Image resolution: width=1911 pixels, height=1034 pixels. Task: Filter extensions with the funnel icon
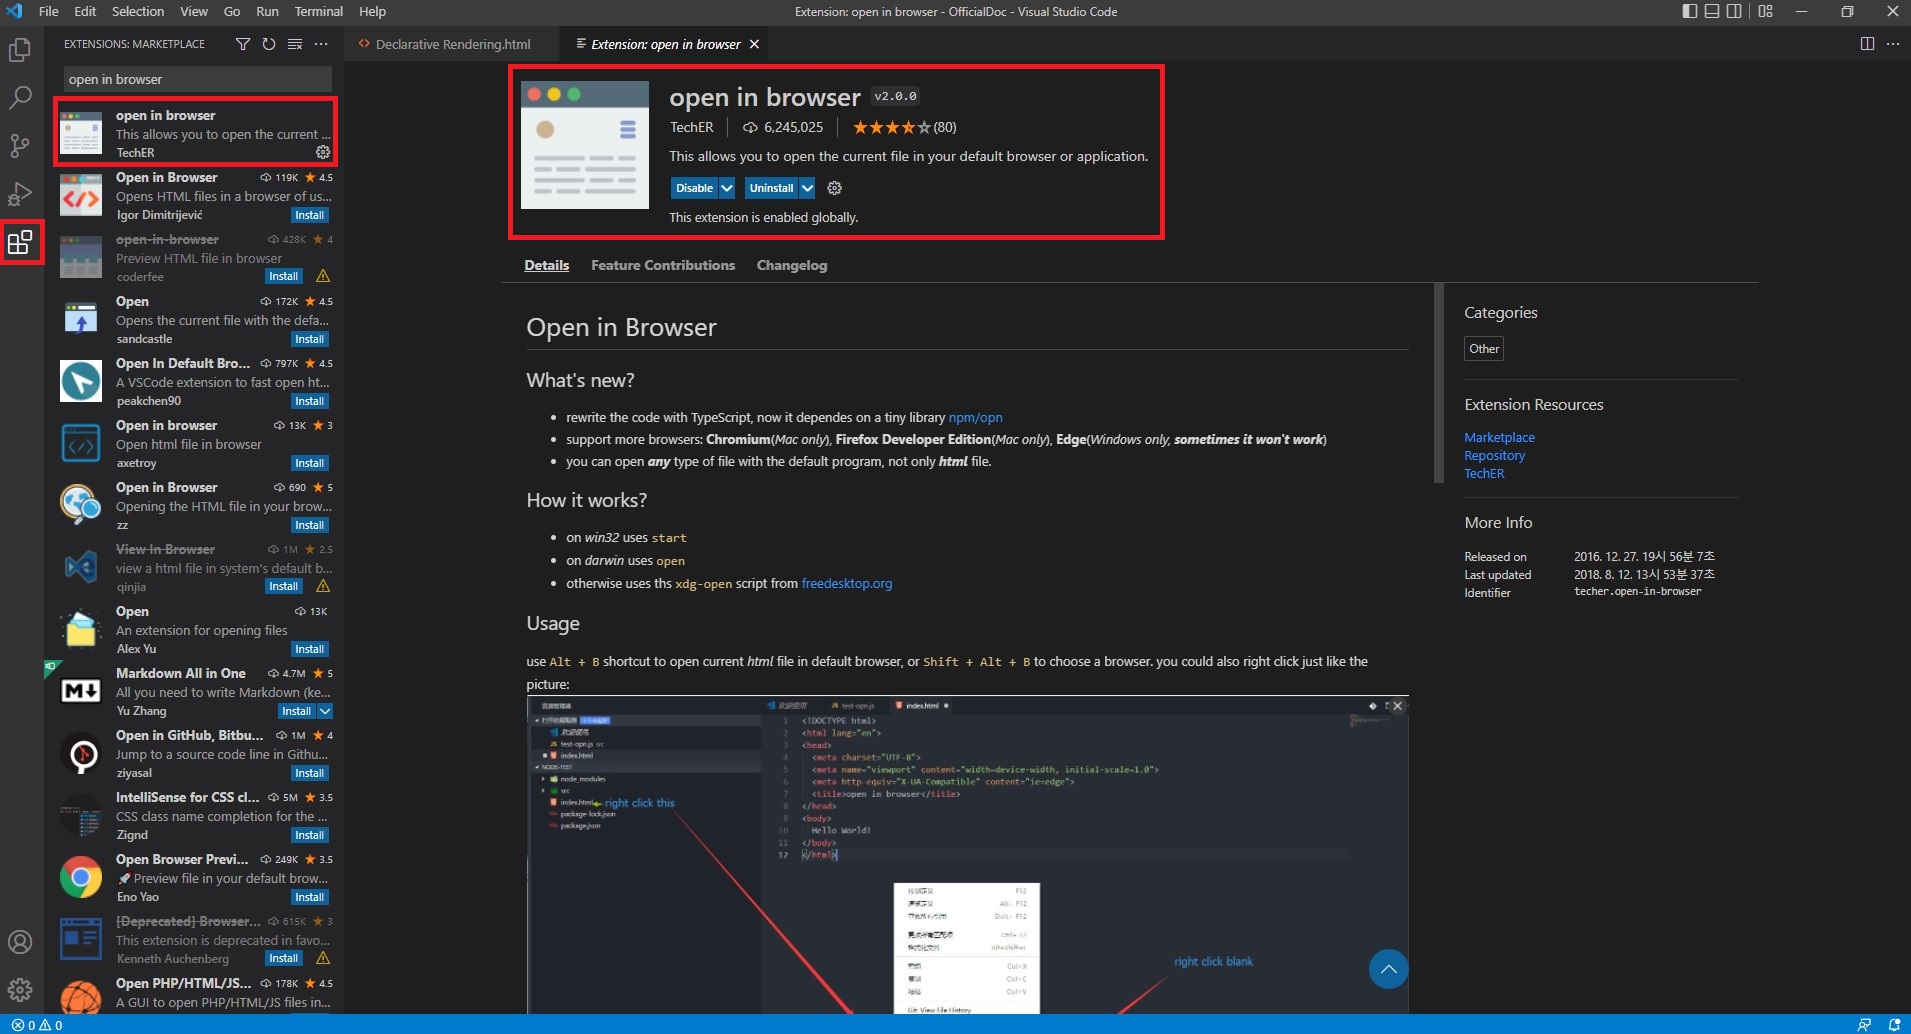[243, 44]
